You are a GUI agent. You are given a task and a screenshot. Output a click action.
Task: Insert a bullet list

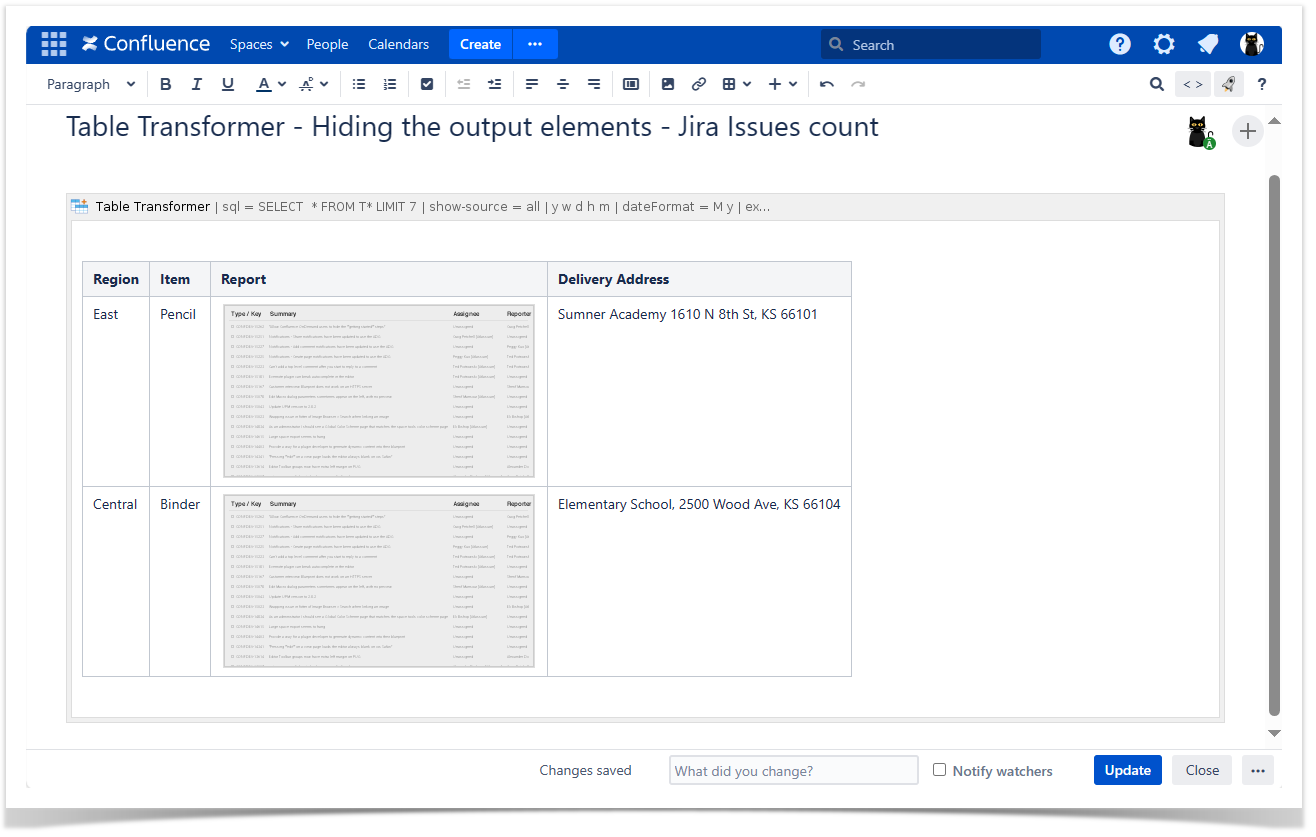(x=359, y=85)
